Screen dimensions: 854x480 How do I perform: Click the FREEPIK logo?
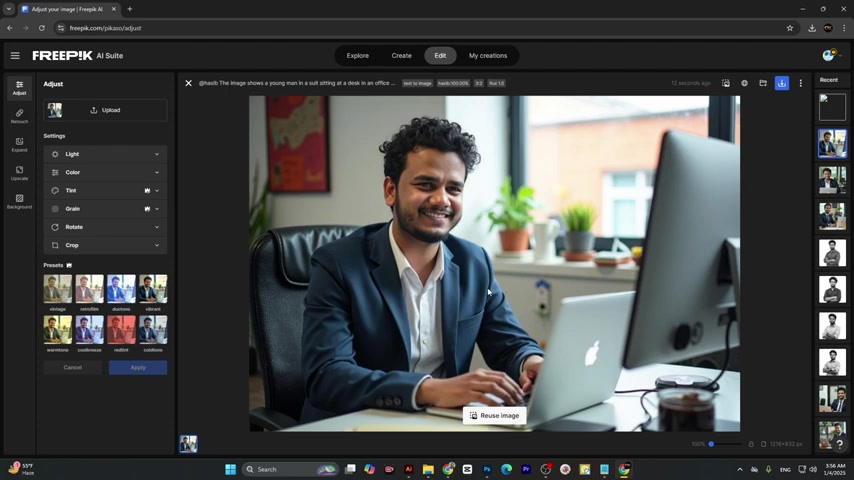(62, 56)
